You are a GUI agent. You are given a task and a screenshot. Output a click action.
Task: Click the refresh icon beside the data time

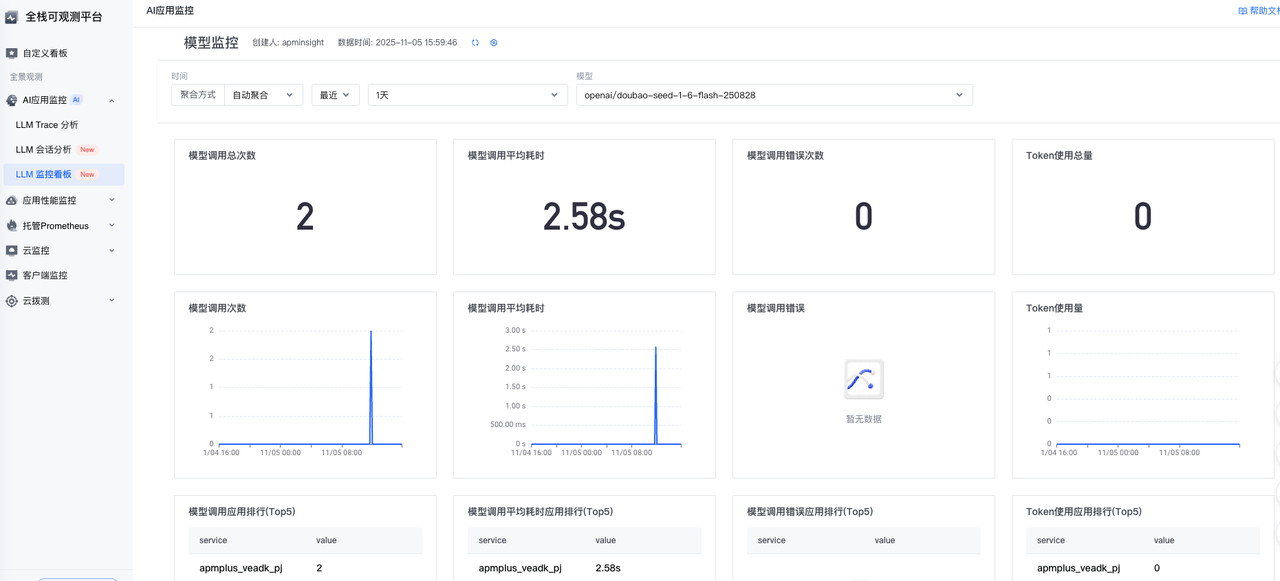click(475, 43)
